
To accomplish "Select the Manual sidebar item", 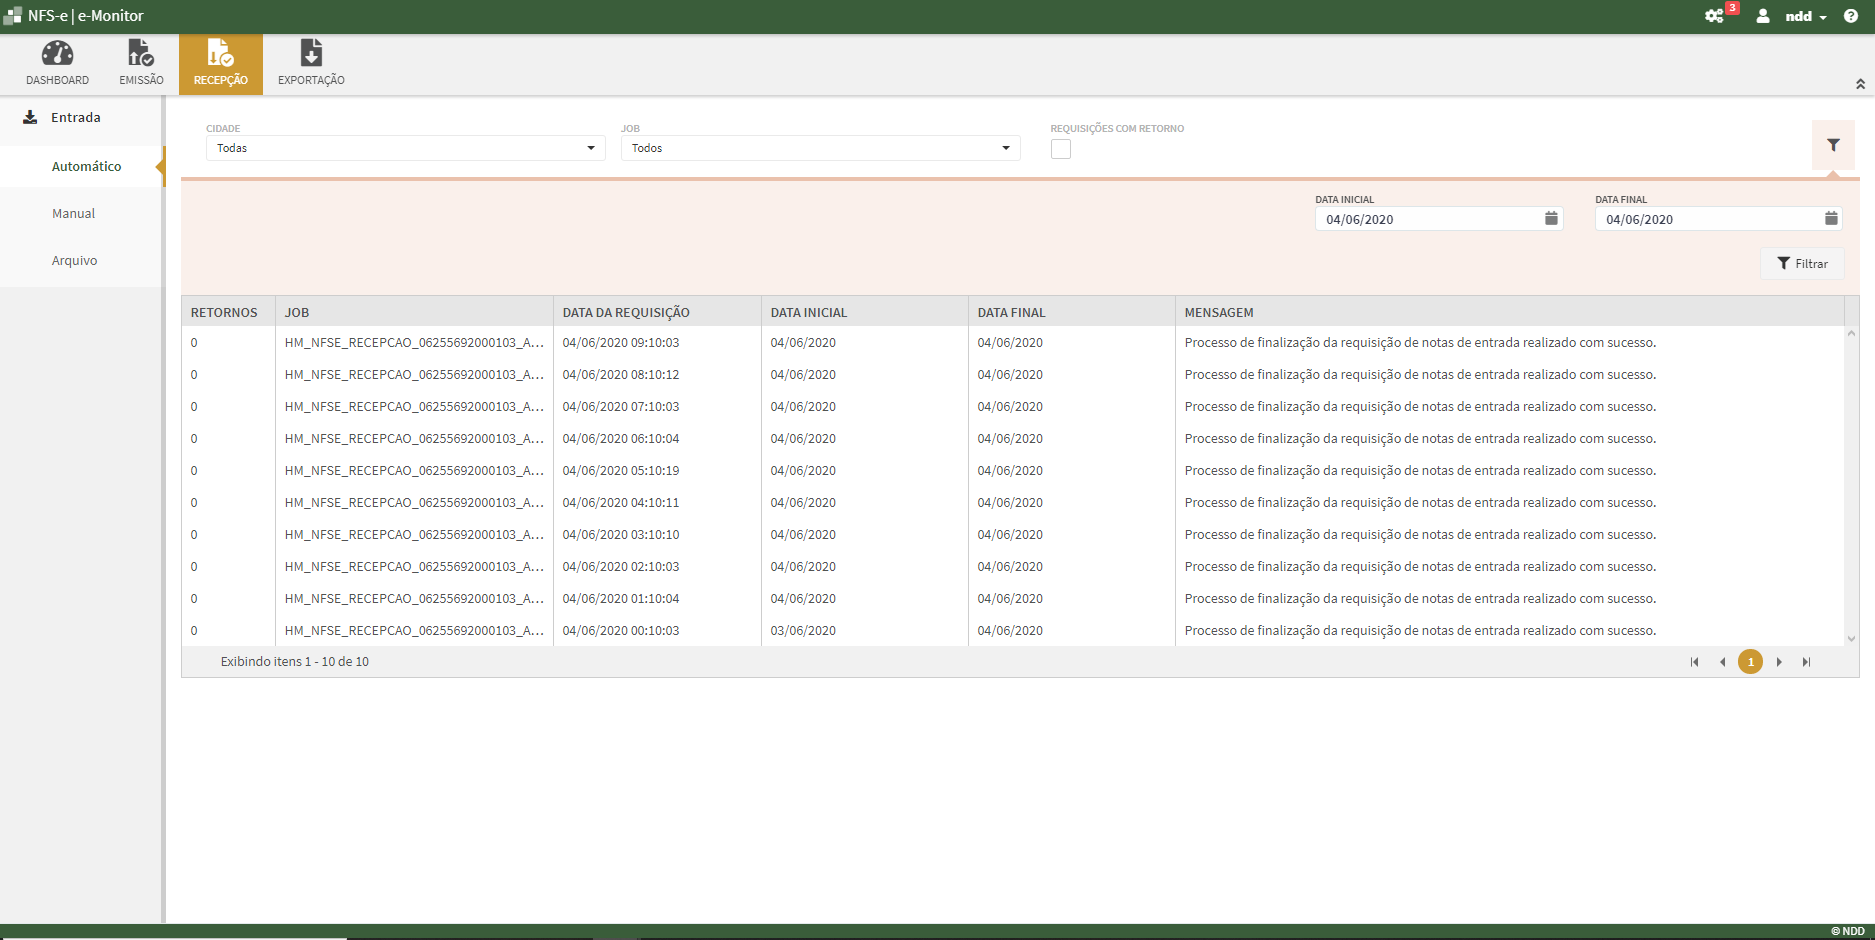I will coord(74,213).
